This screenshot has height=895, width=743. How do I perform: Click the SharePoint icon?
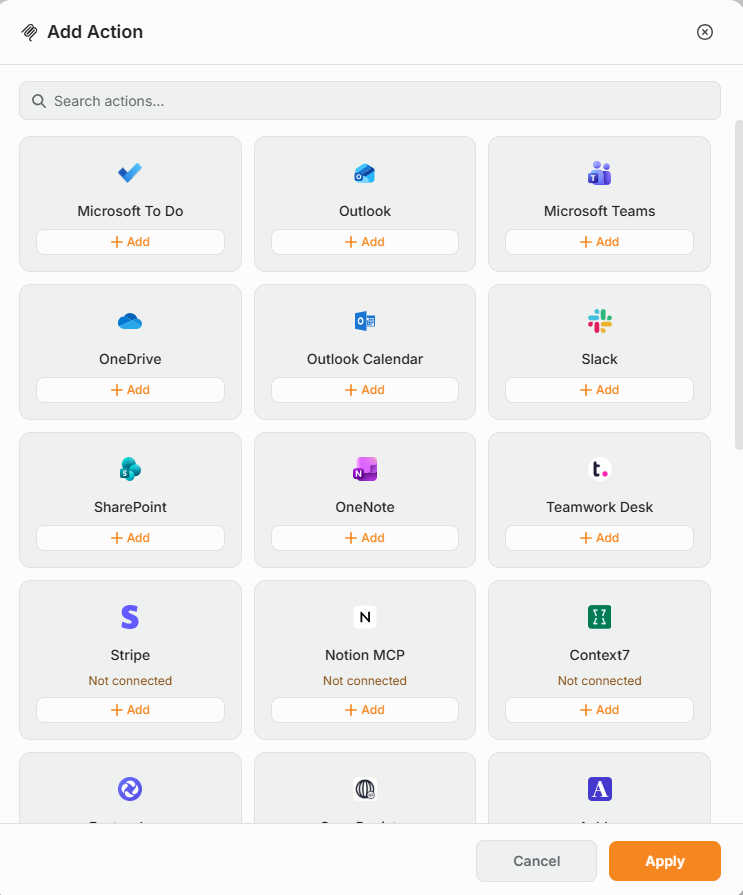pos(130,469)
